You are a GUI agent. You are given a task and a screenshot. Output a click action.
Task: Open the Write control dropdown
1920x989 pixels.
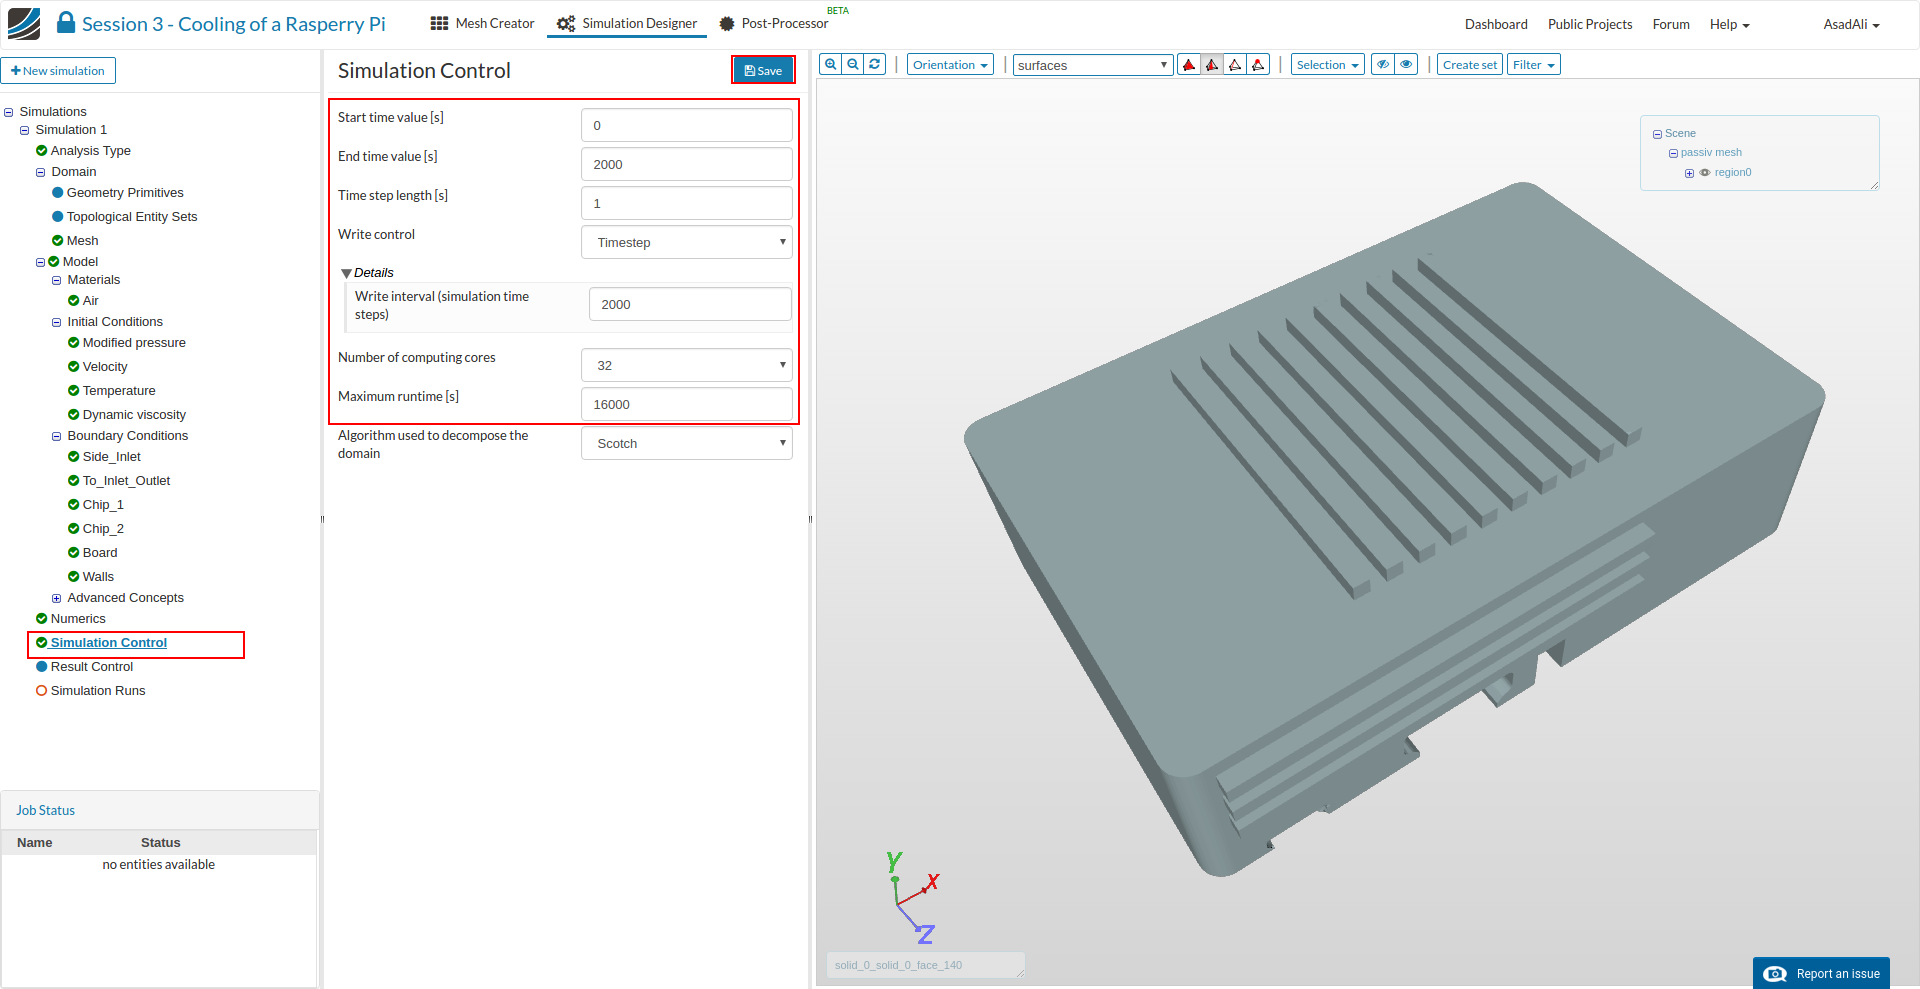(x=686, y=242)
